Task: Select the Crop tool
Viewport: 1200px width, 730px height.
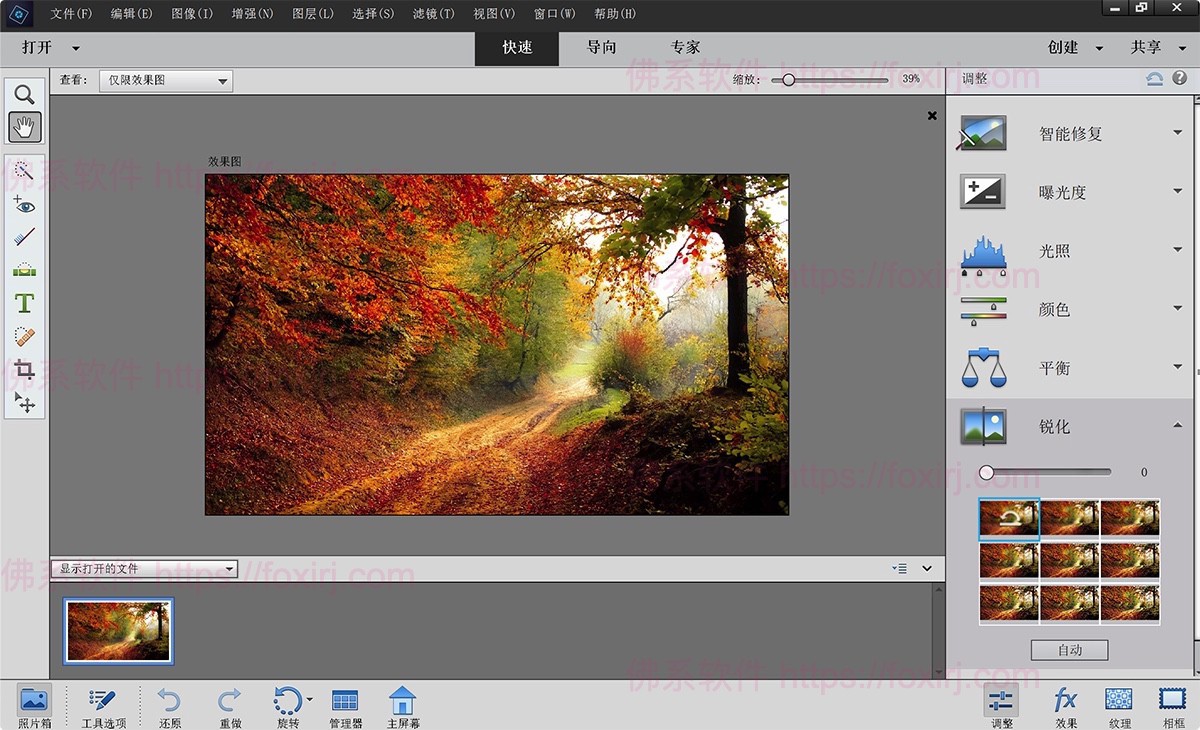Action: [x=24, y=369]
